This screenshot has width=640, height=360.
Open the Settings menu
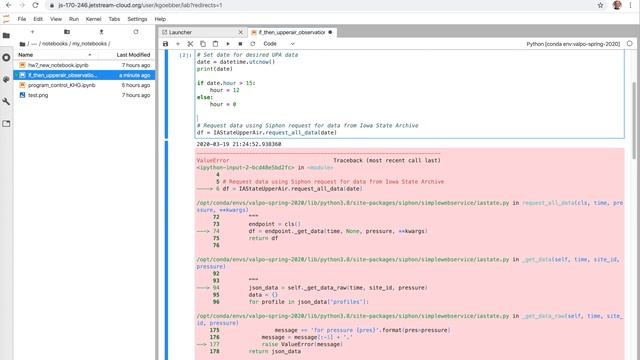[x=137, y=19]
